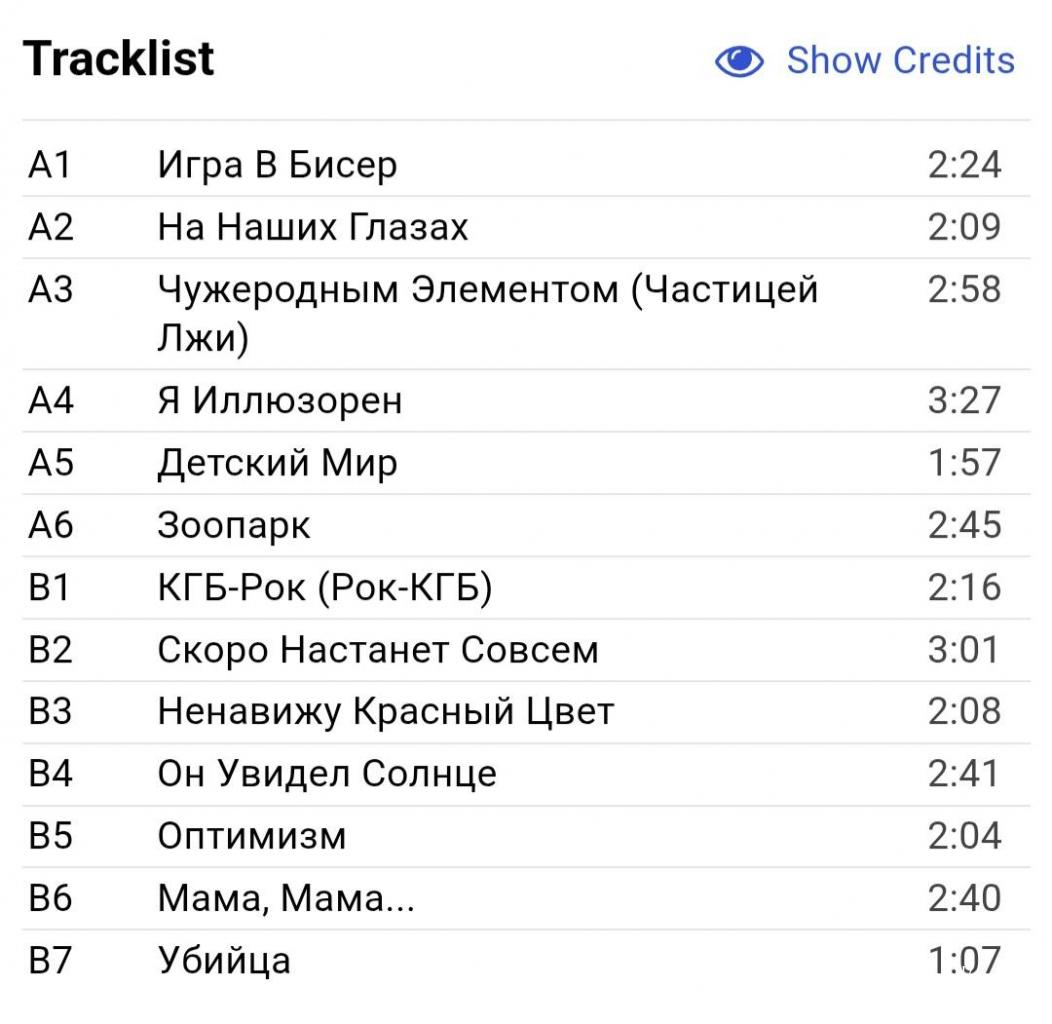Open the Show Credits link
This screenshot has width=1052, height=1024.
(900, 60)
